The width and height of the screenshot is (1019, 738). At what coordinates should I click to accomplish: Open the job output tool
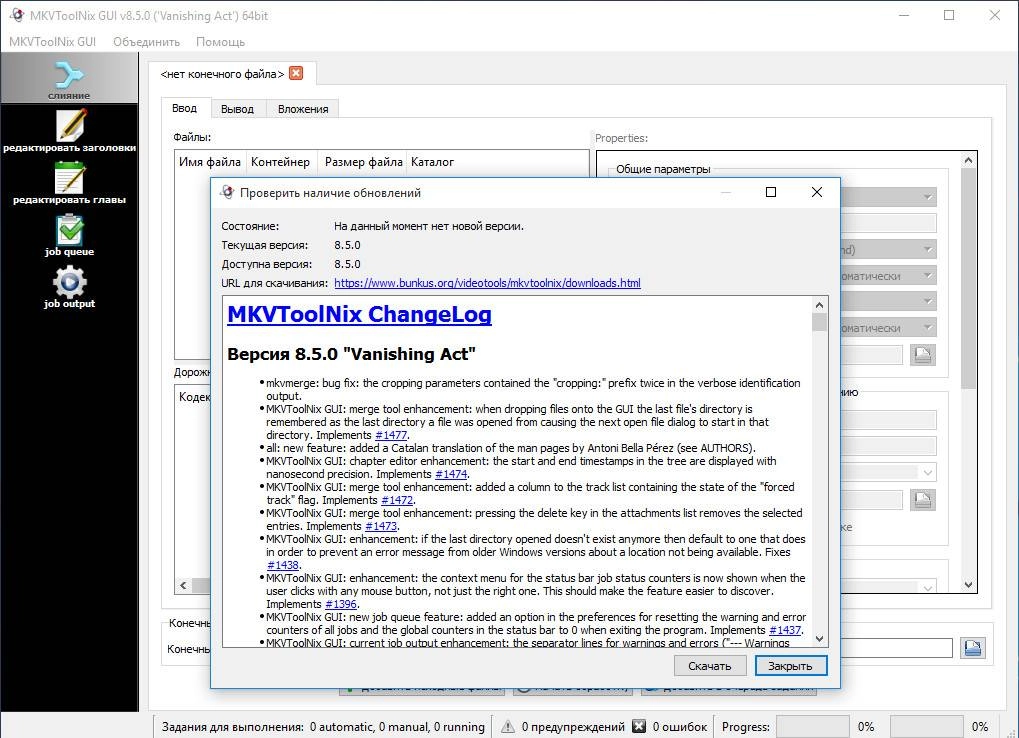pyautogui.click(x=69, y=286)
